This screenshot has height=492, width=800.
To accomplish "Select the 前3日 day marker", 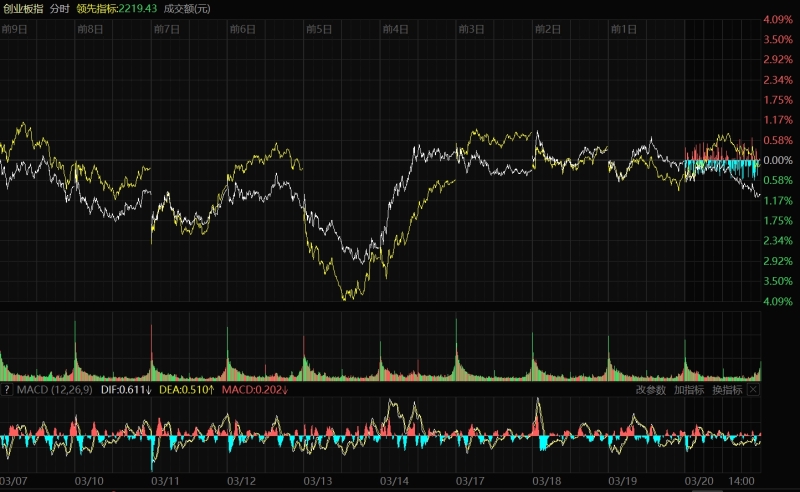I will [471, 29].
